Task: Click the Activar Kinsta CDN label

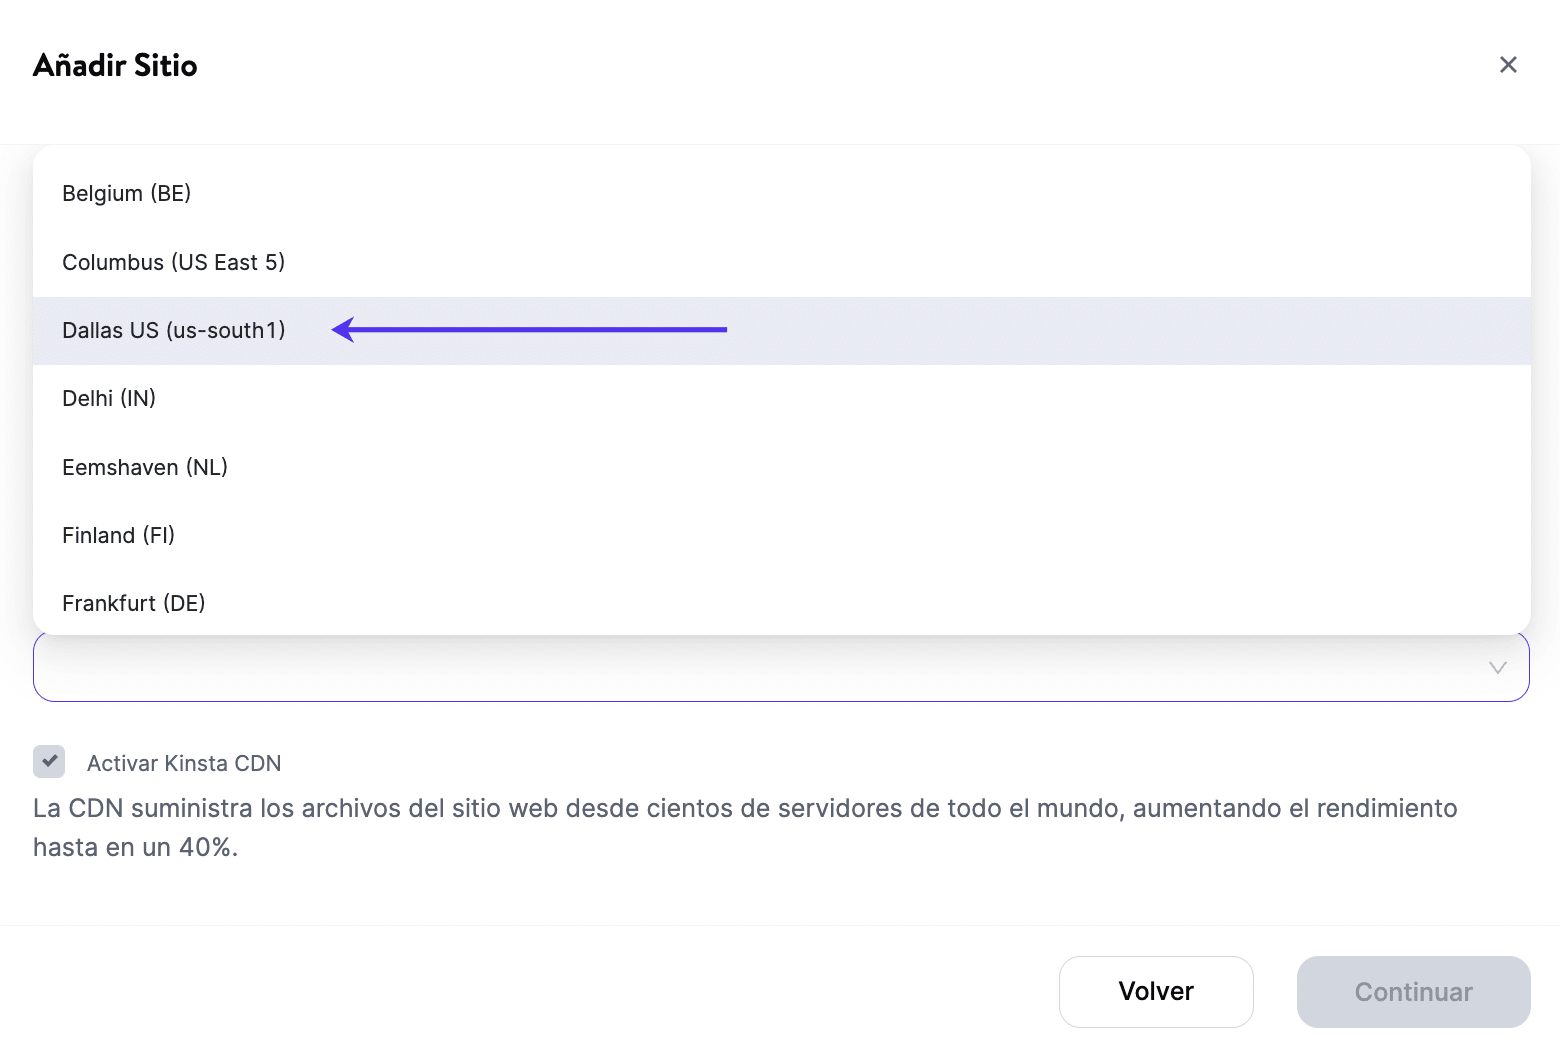Action: tap(184, 763)
